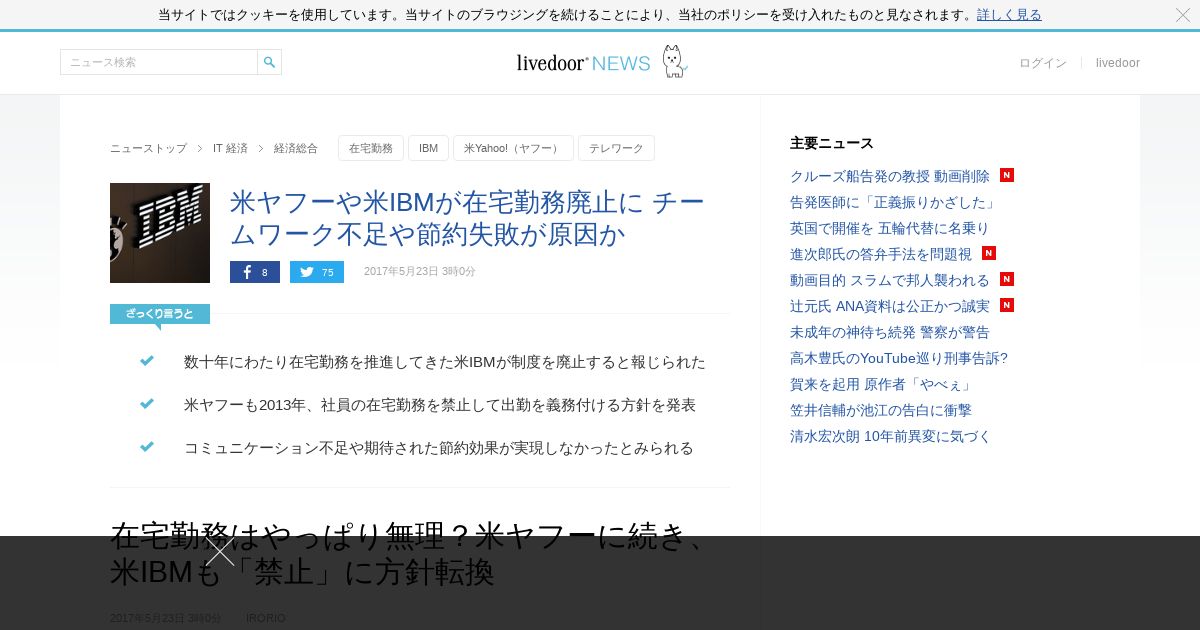Go to 経済総合 breadcrumb

(x=296, y=148)
